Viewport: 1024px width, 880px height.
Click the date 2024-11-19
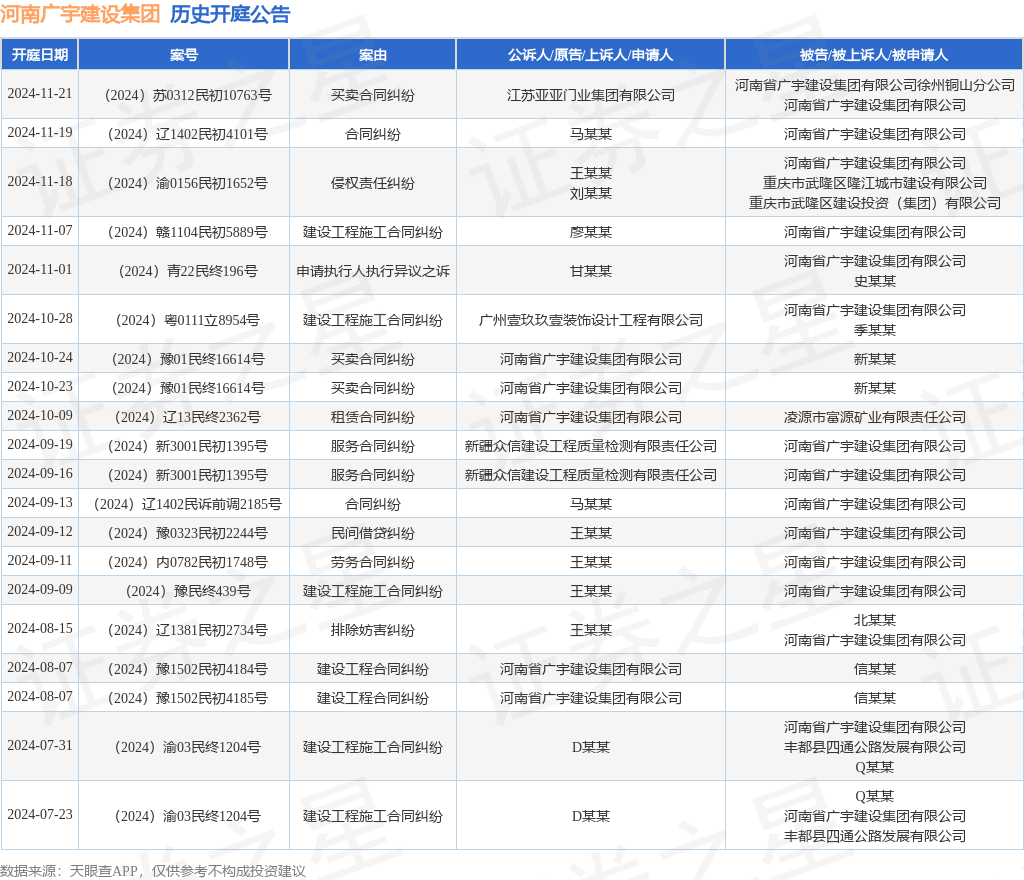pyautogui.click(x=40, y=133)
